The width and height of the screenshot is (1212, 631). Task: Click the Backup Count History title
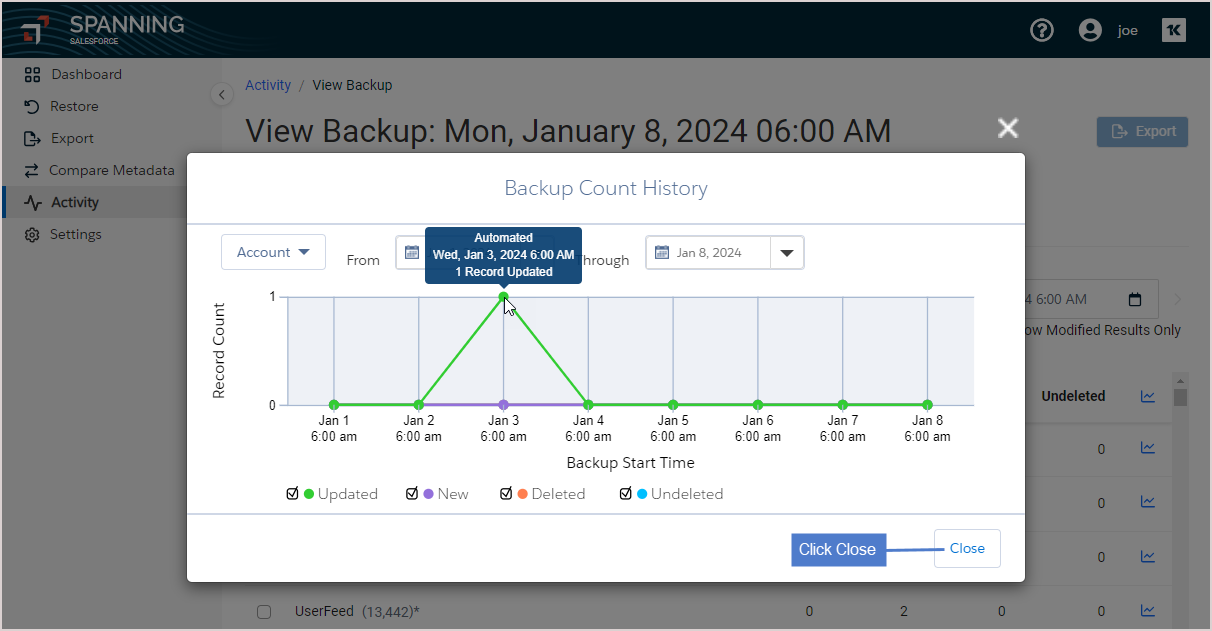click(x=606, y=188)
